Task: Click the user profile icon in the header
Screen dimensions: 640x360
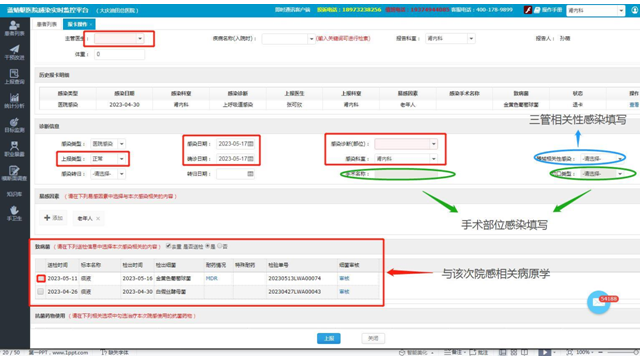Action: 635,10
